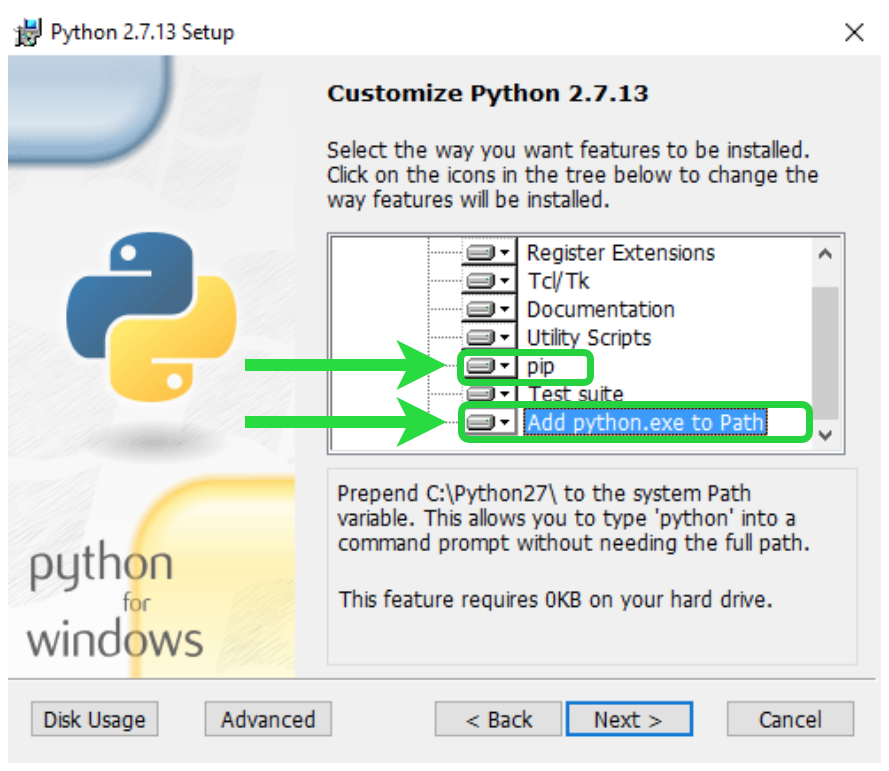Viewport: 889px width, 771px height.
Task: Click the drive icon next to Tcl/Tk
Action: (481, 281)
